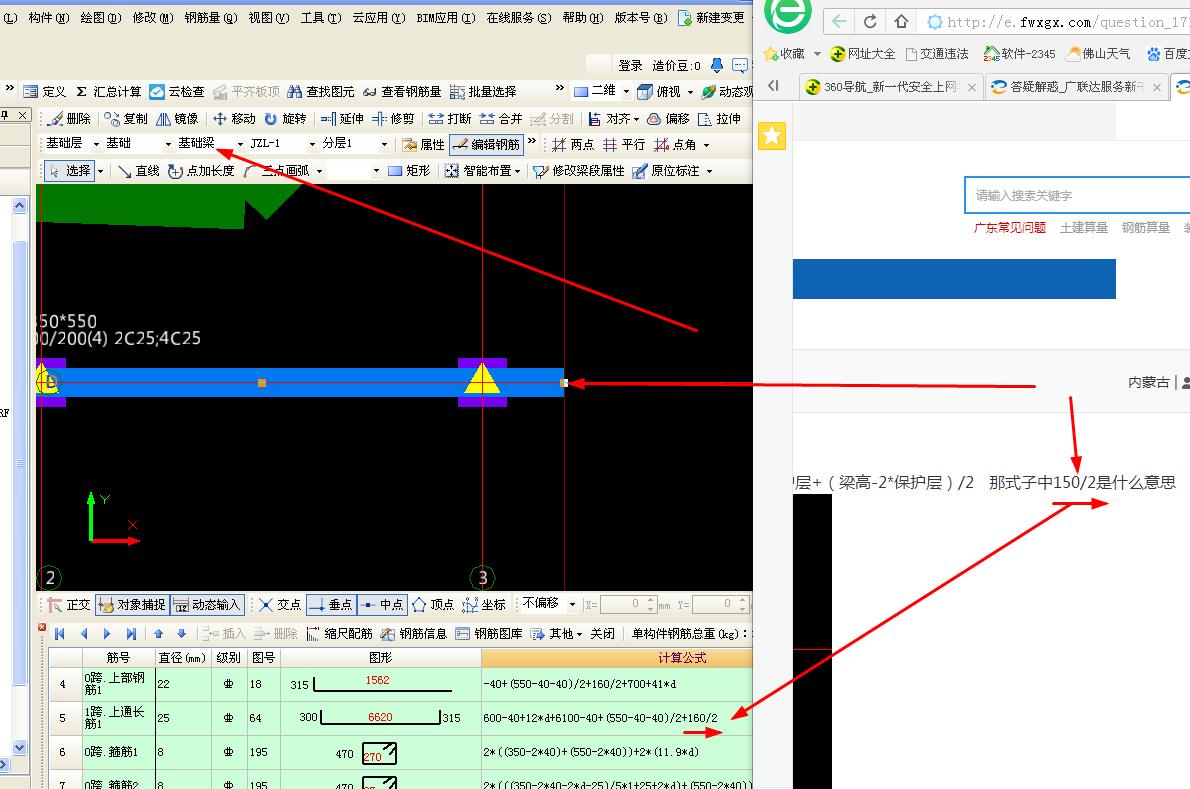Viewport: 1190px width, 789px height.
Task: Open the 修改 menu
Action: (x=153, y=17)
